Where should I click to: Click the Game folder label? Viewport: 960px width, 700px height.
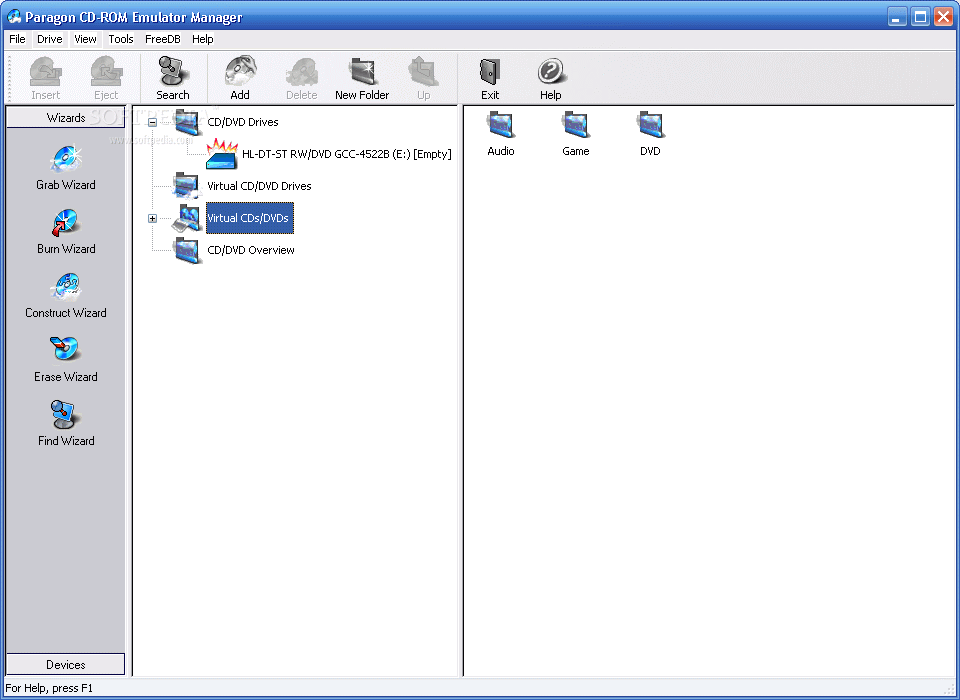576,151
